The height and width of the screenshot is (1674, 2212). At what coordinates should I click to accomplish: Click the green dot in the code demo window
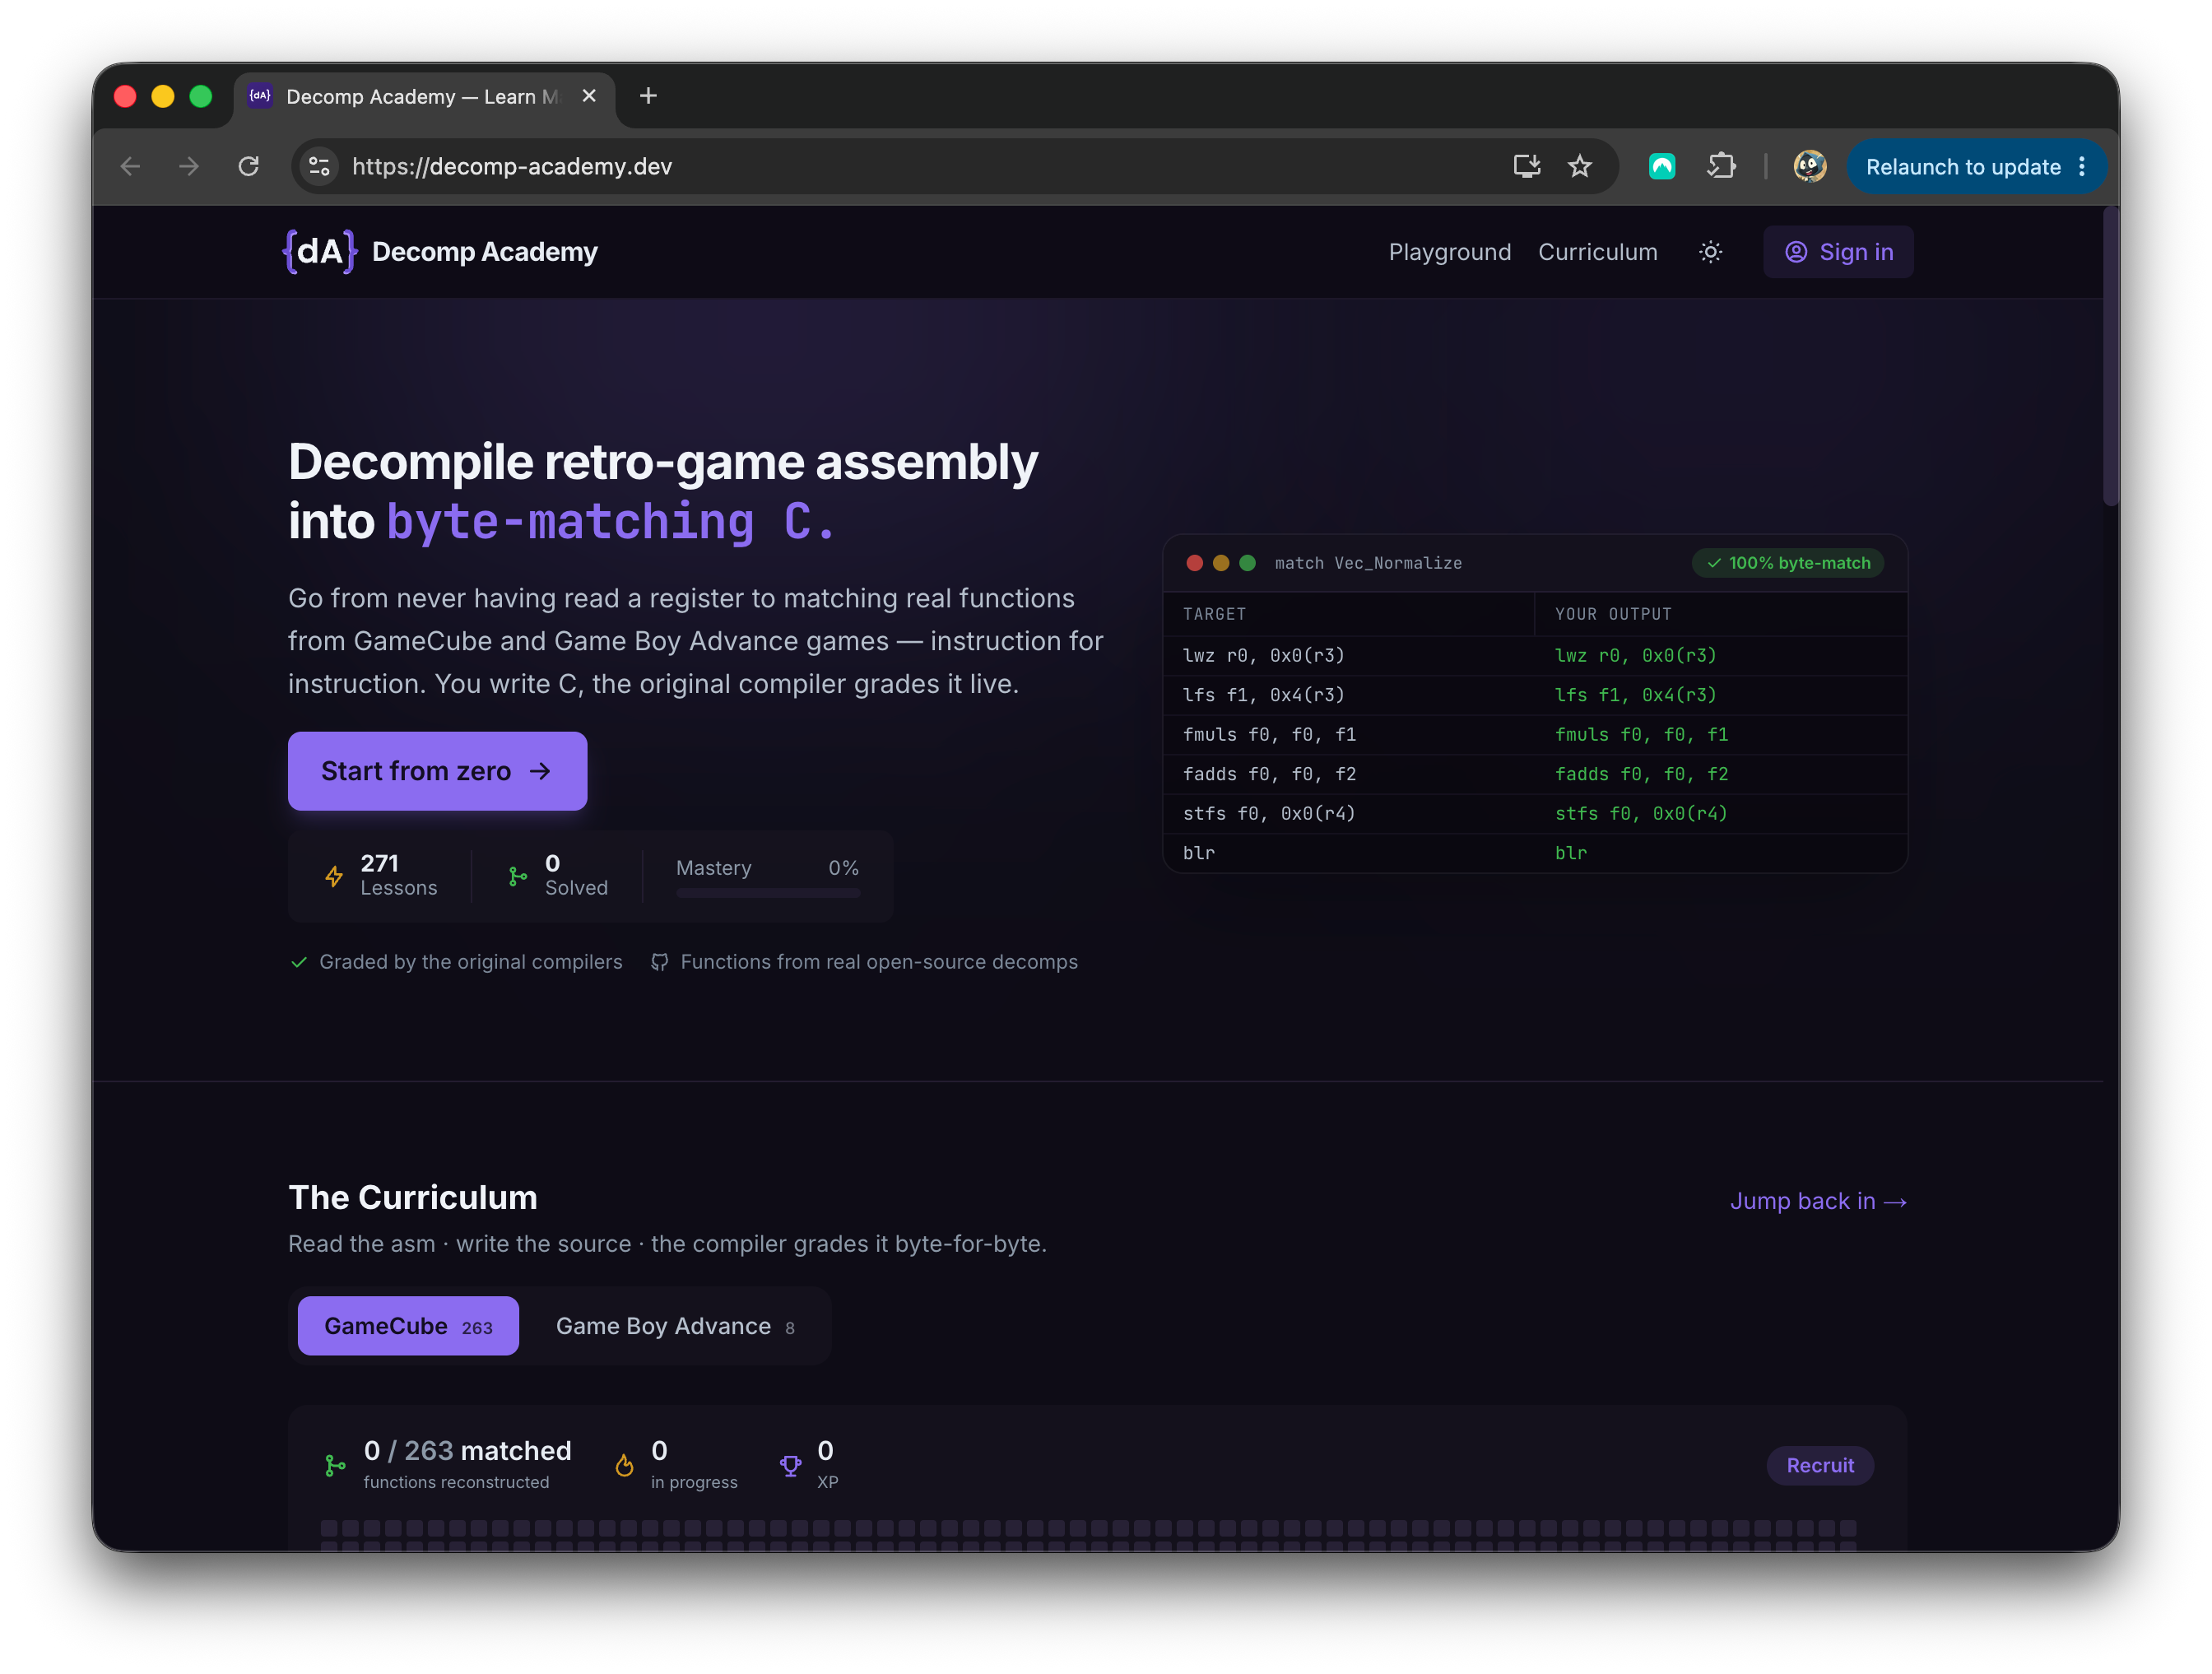pos(1247,563)
